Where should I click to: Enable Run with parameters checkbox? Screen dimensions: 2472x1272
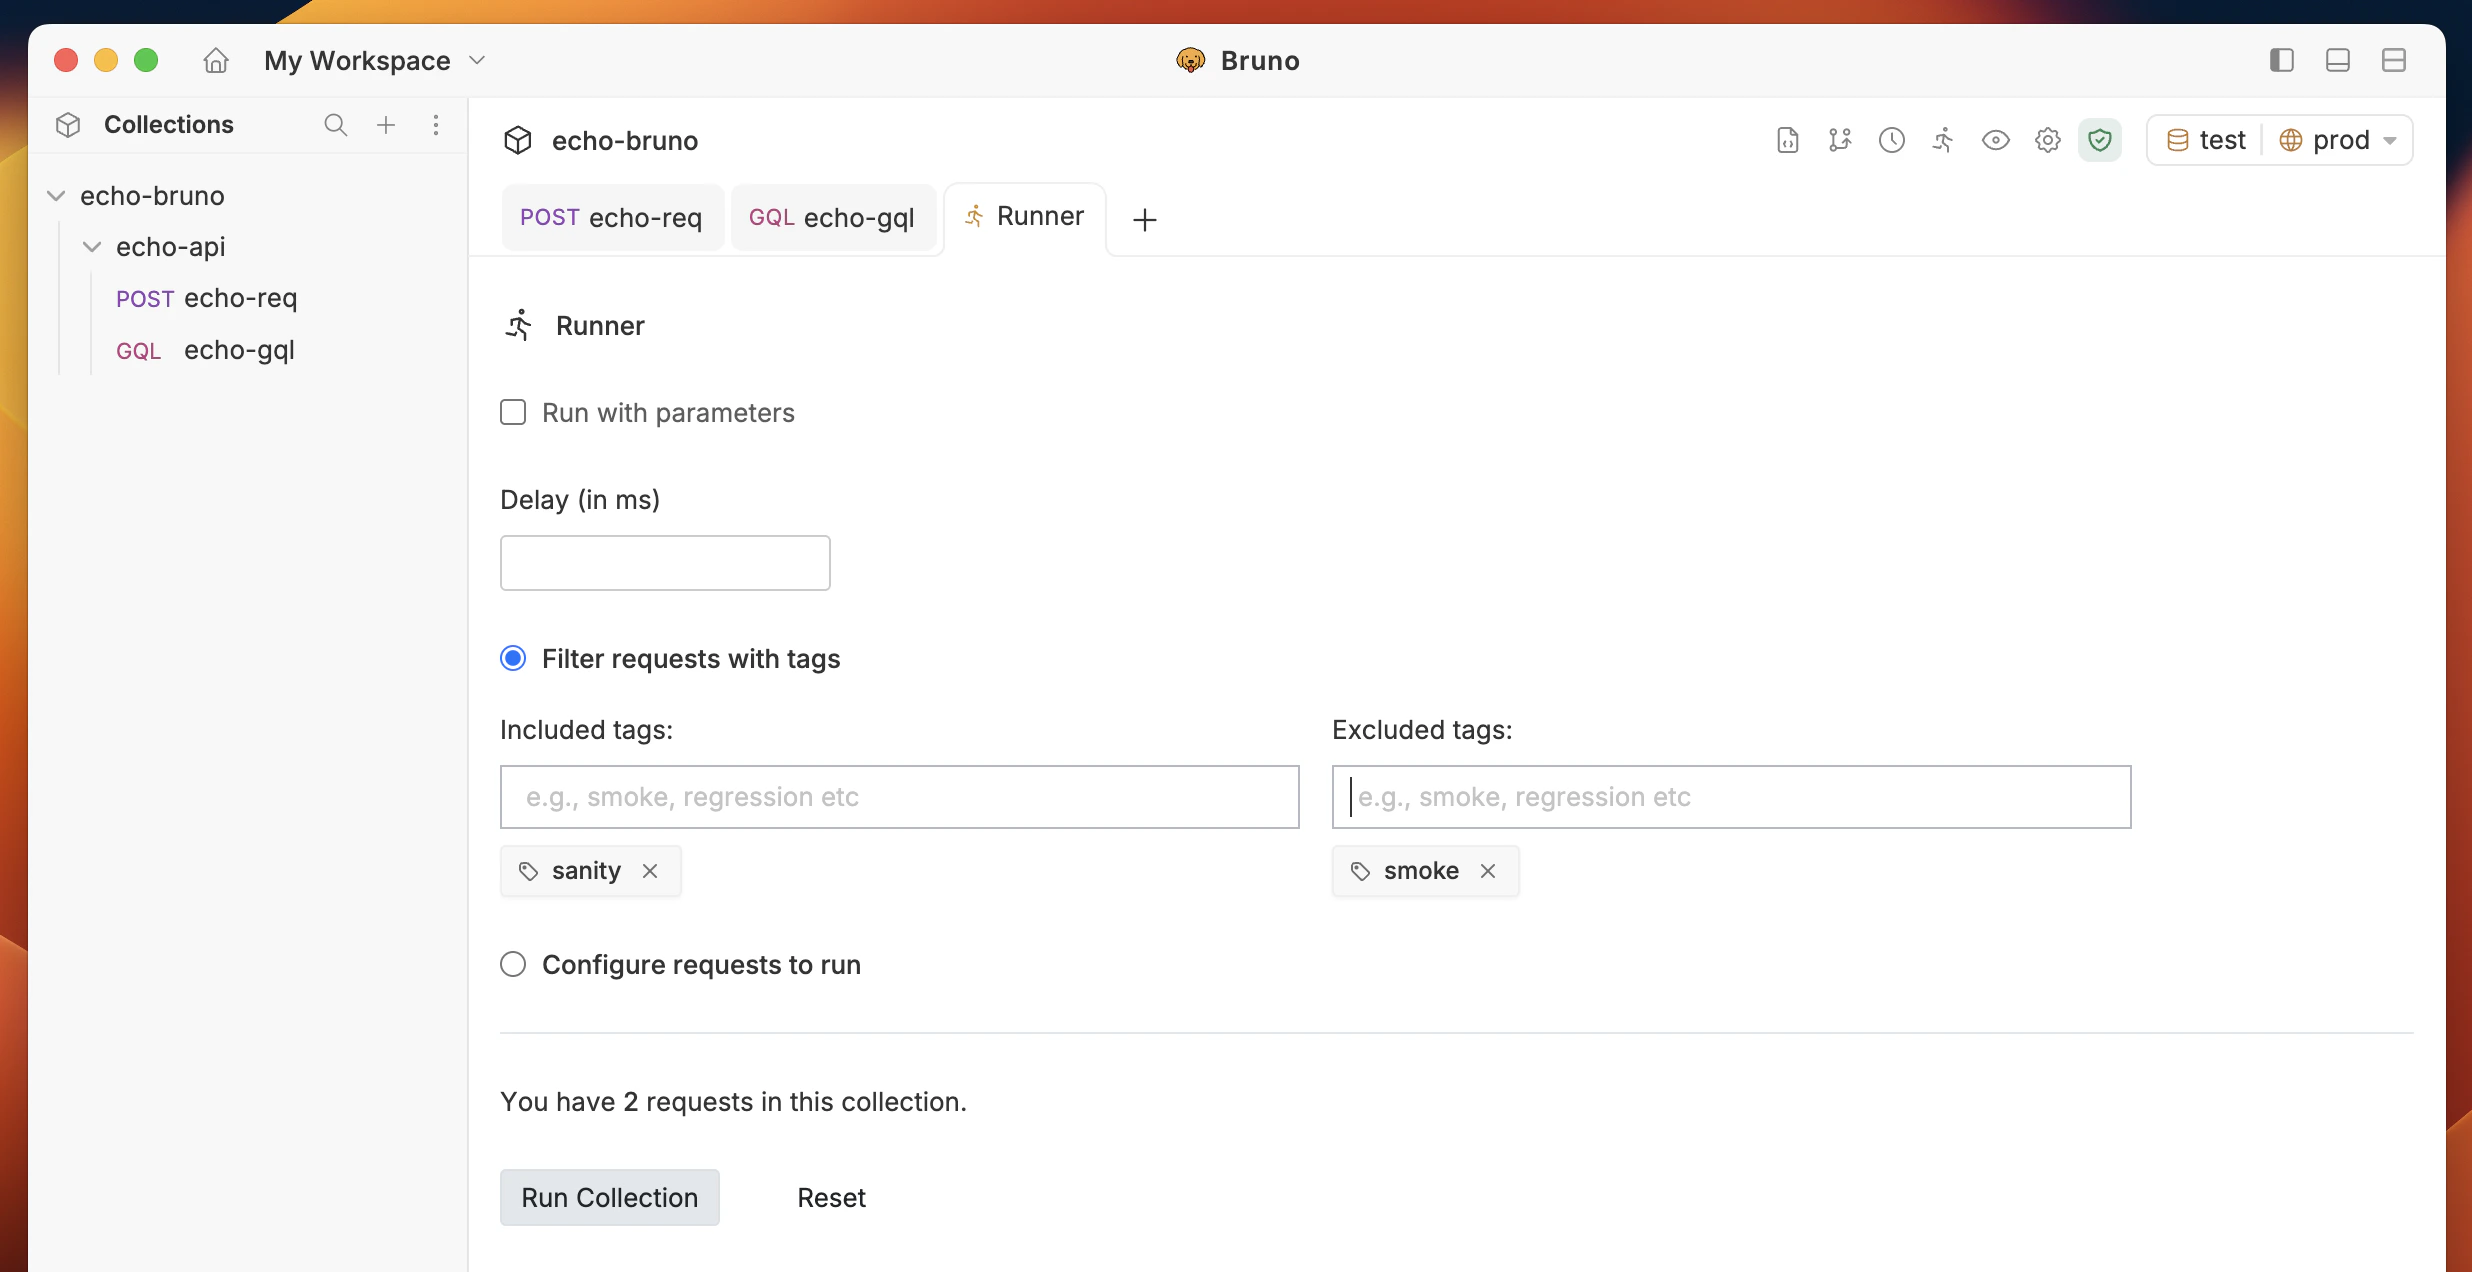coord(513,413)
